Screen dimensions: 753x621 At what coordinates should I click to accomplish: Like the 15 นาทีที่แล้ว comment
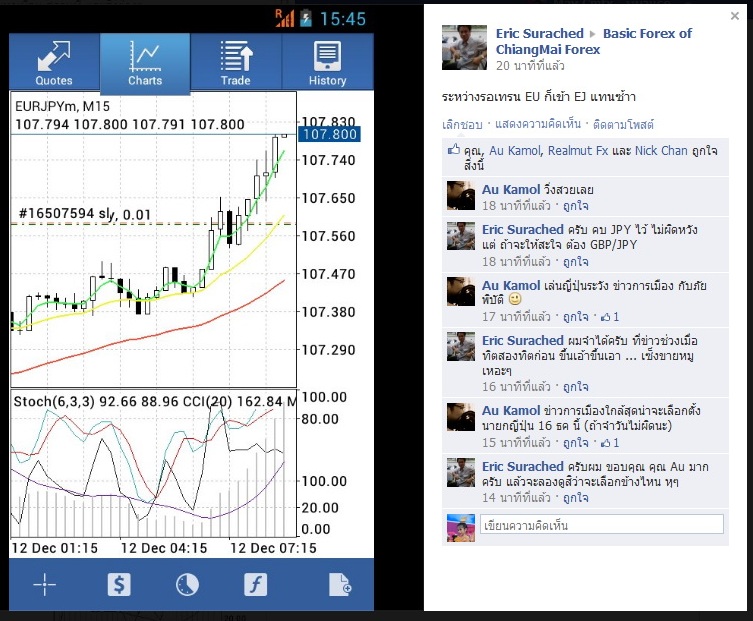tap(576, 443)
